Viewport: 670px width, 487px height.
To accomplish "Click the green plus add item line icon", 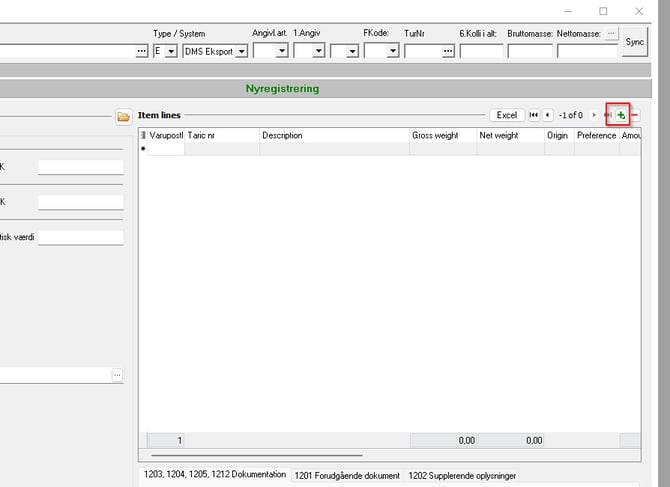I will click(620, 116).
